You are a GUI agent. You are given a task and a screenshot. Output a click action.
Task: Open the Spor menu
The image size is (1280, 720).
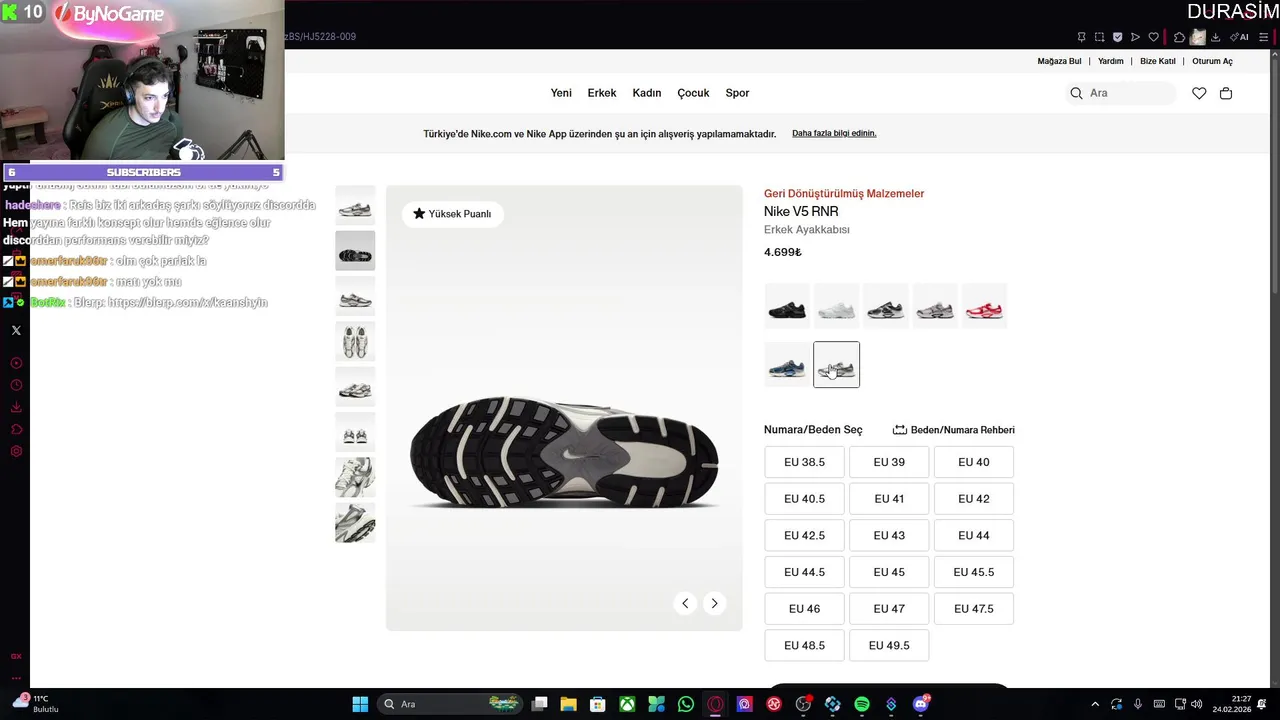737,93
